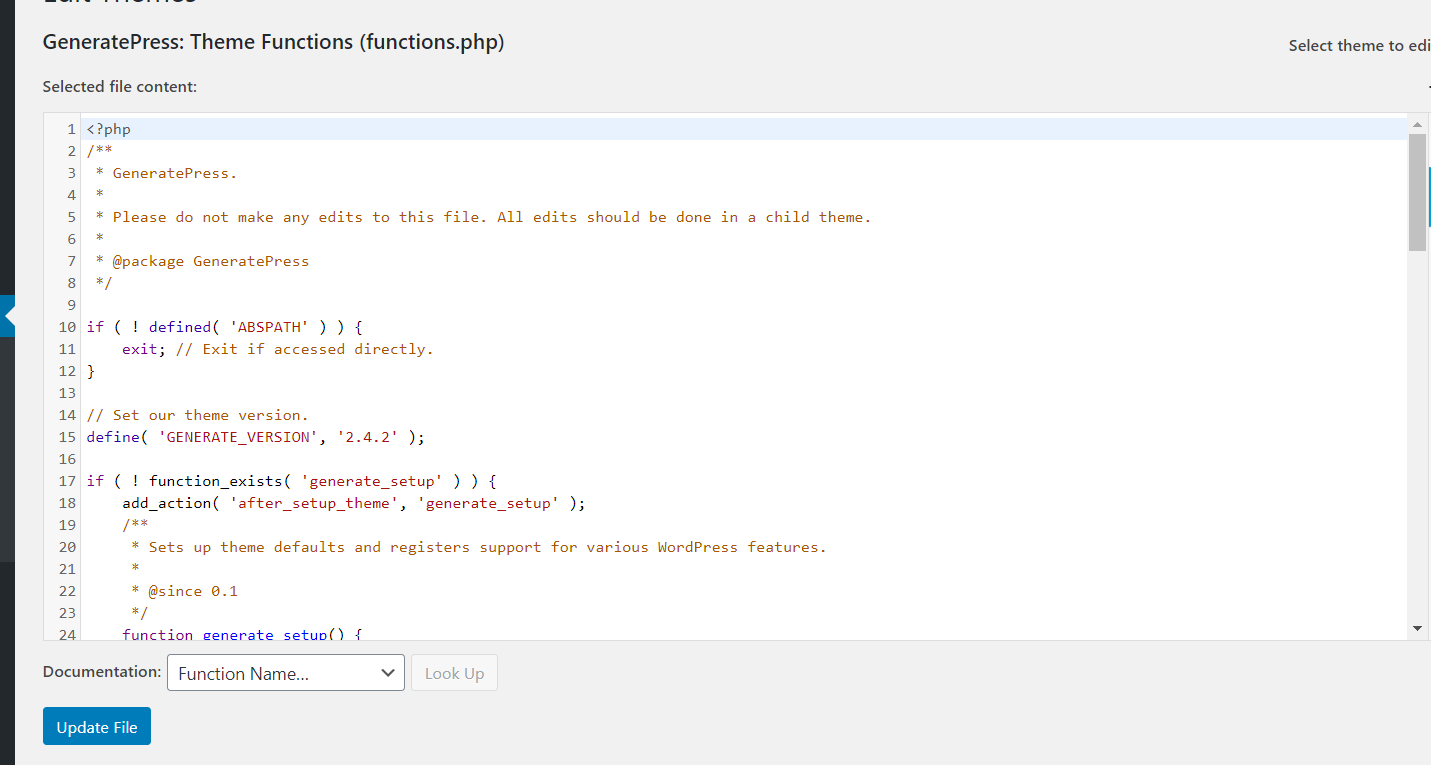This screenshot has width=1431, height=765.
Task: Click the function_exists 'generate_setup' line
Action: [x=292, y=481]
